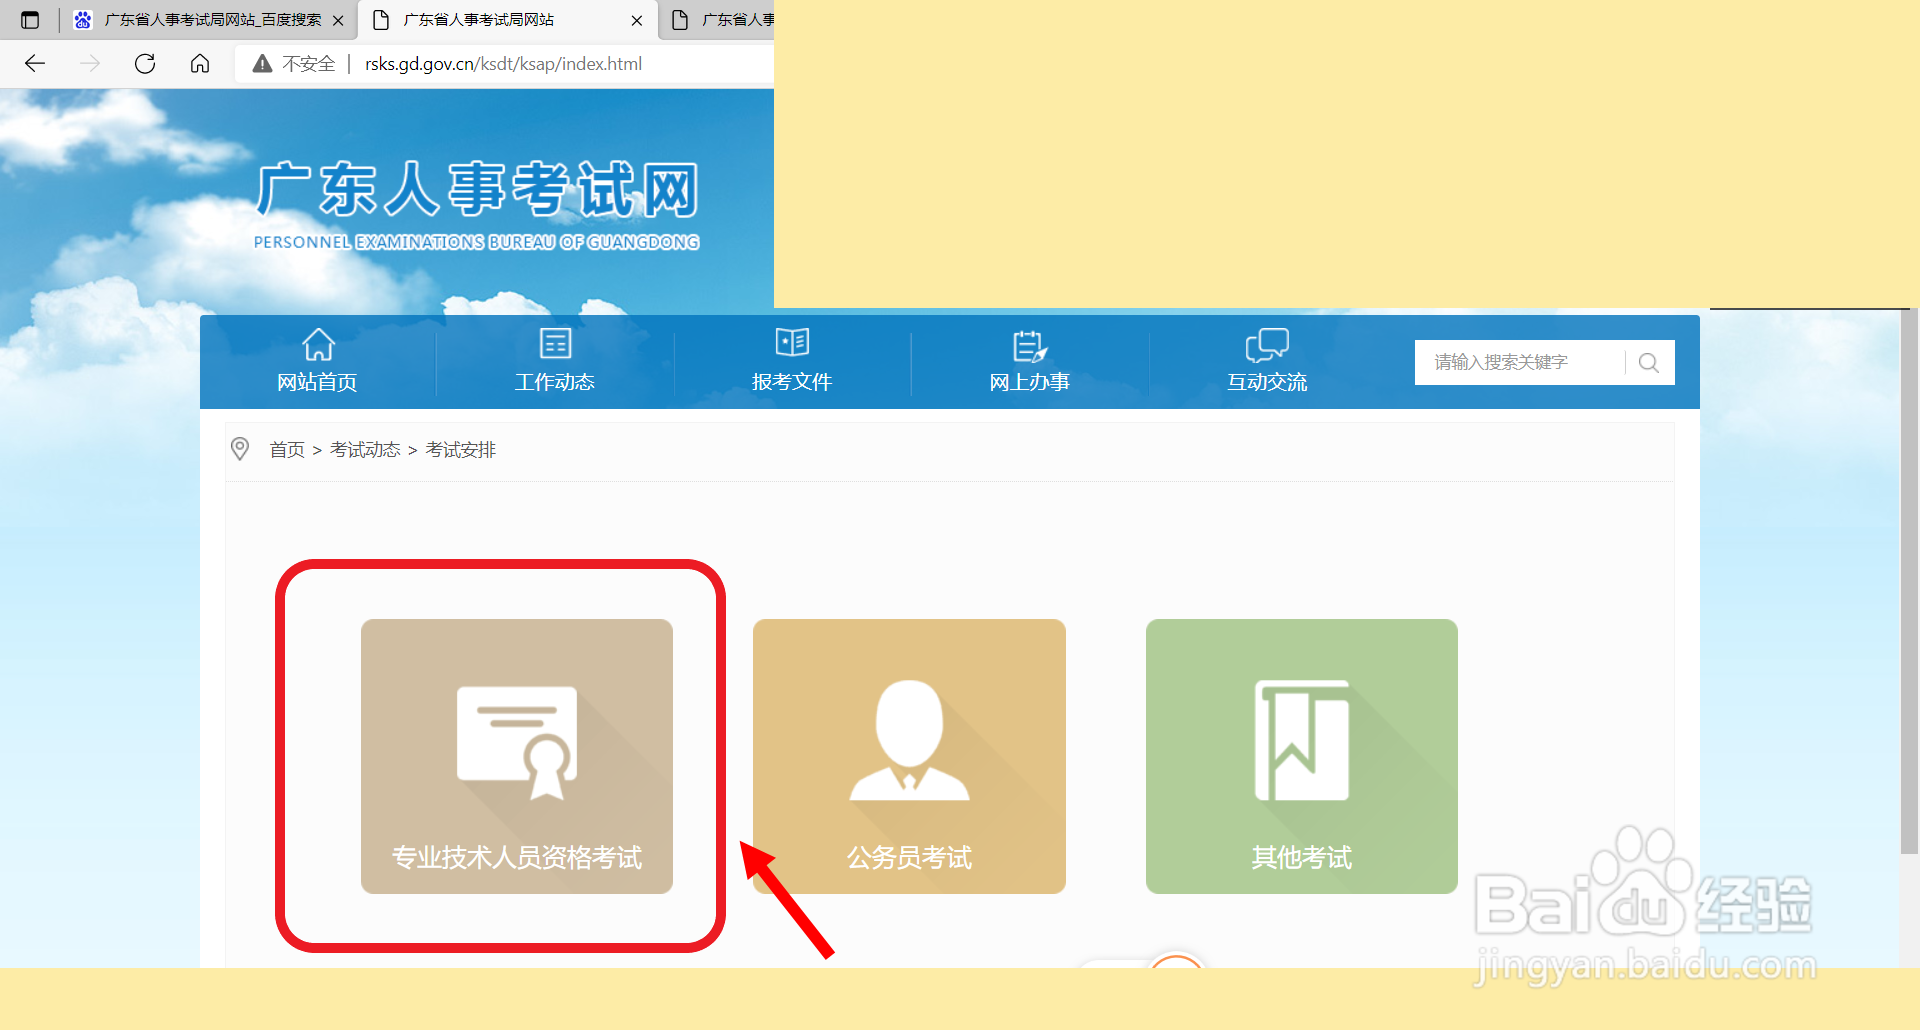Click the page vertical scrollbar
Image resolution: width=1920 pixels, height=1030 pixels.
pyautogui.click(x=1909, y=580)
